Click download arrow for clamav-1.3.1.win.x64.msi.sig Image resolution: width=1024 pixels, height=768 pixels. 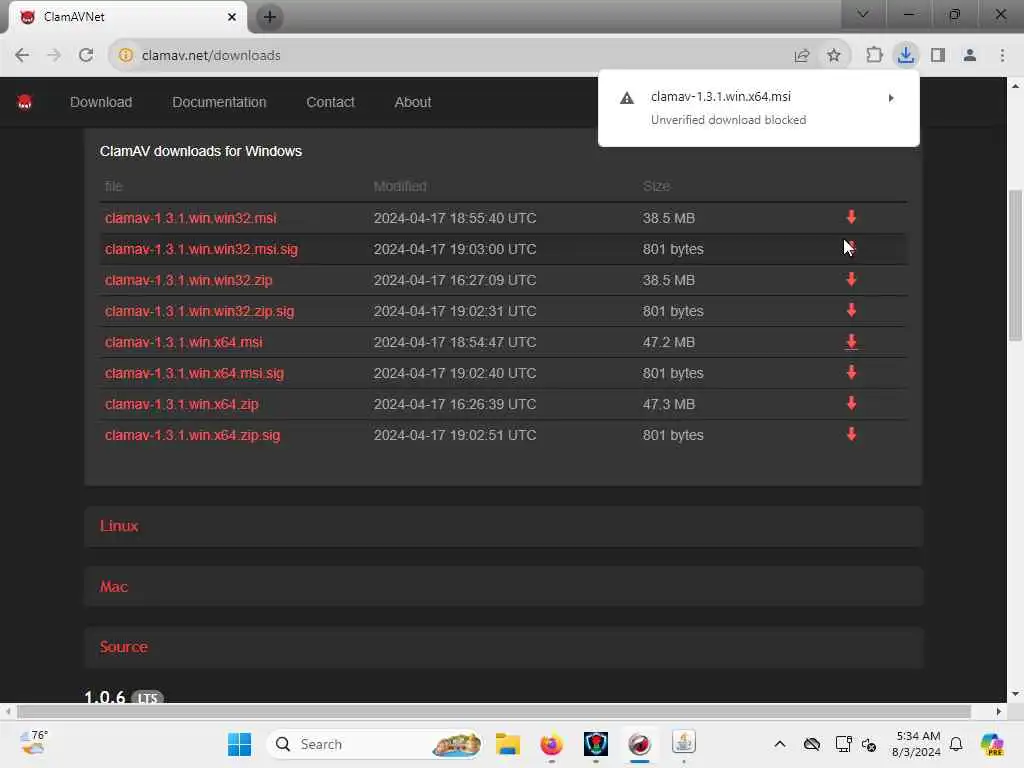[851, 373]
